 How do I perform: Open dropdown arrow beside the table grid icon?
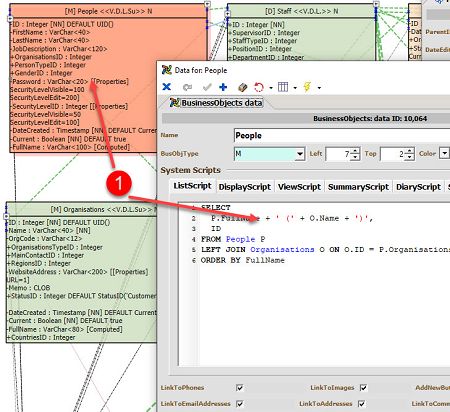tap(295, 88)
